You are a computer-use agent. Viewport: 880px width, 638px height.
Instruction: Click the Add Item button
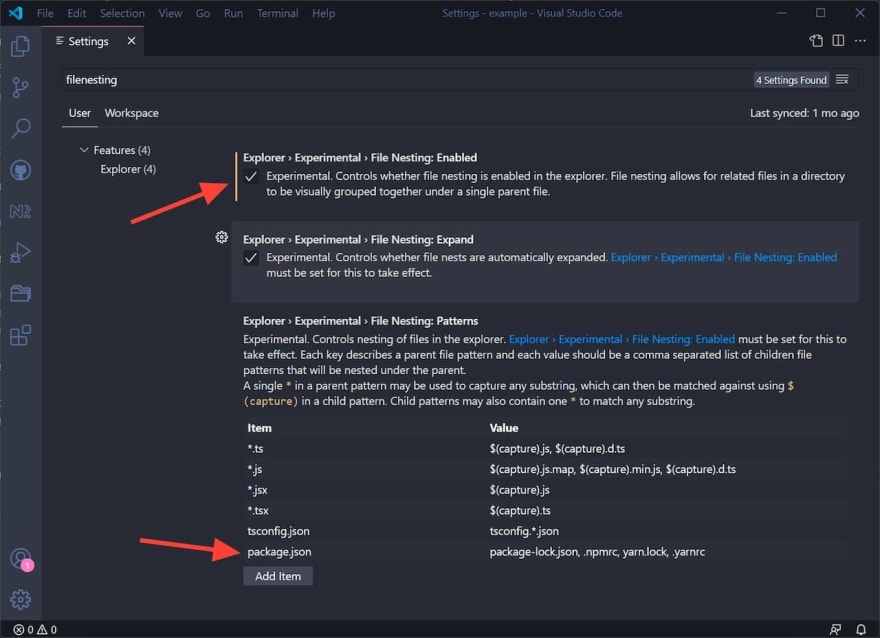click(278, 576)
